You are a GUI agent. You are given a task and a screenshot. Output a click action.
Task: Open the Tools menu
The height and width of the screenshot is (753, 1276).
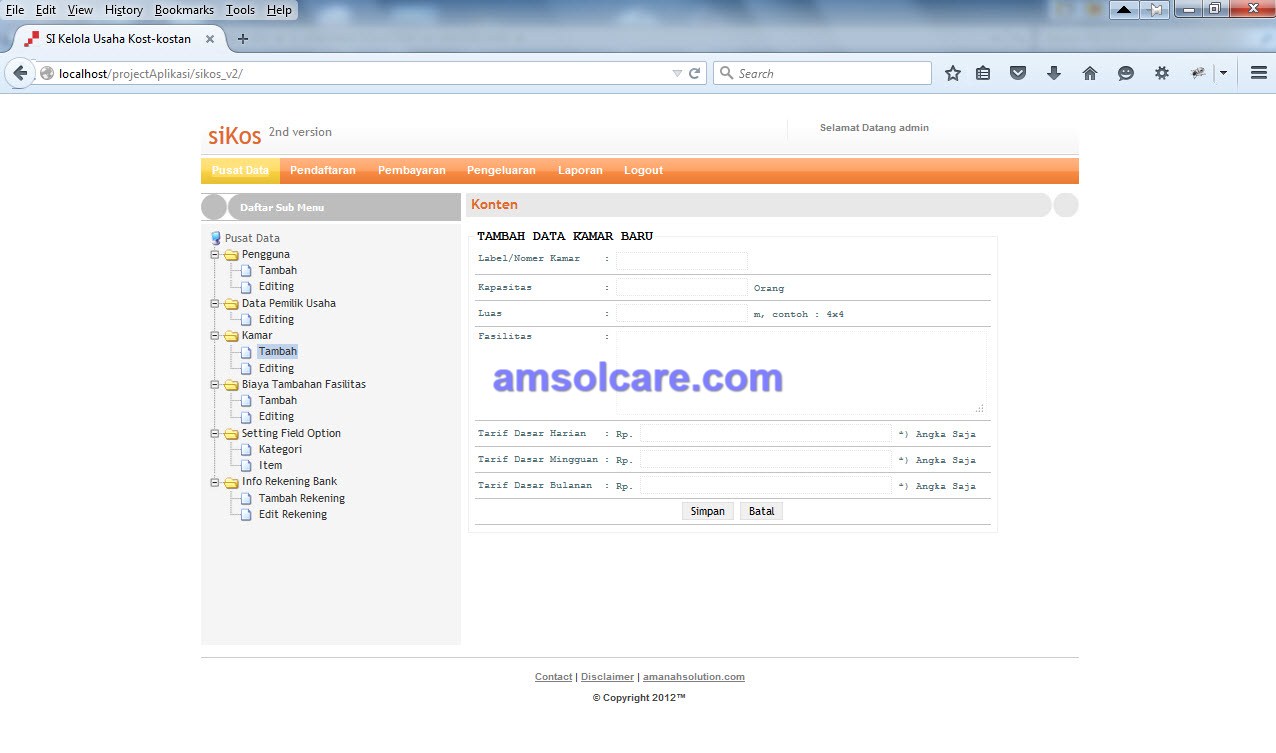coord(240,10)
